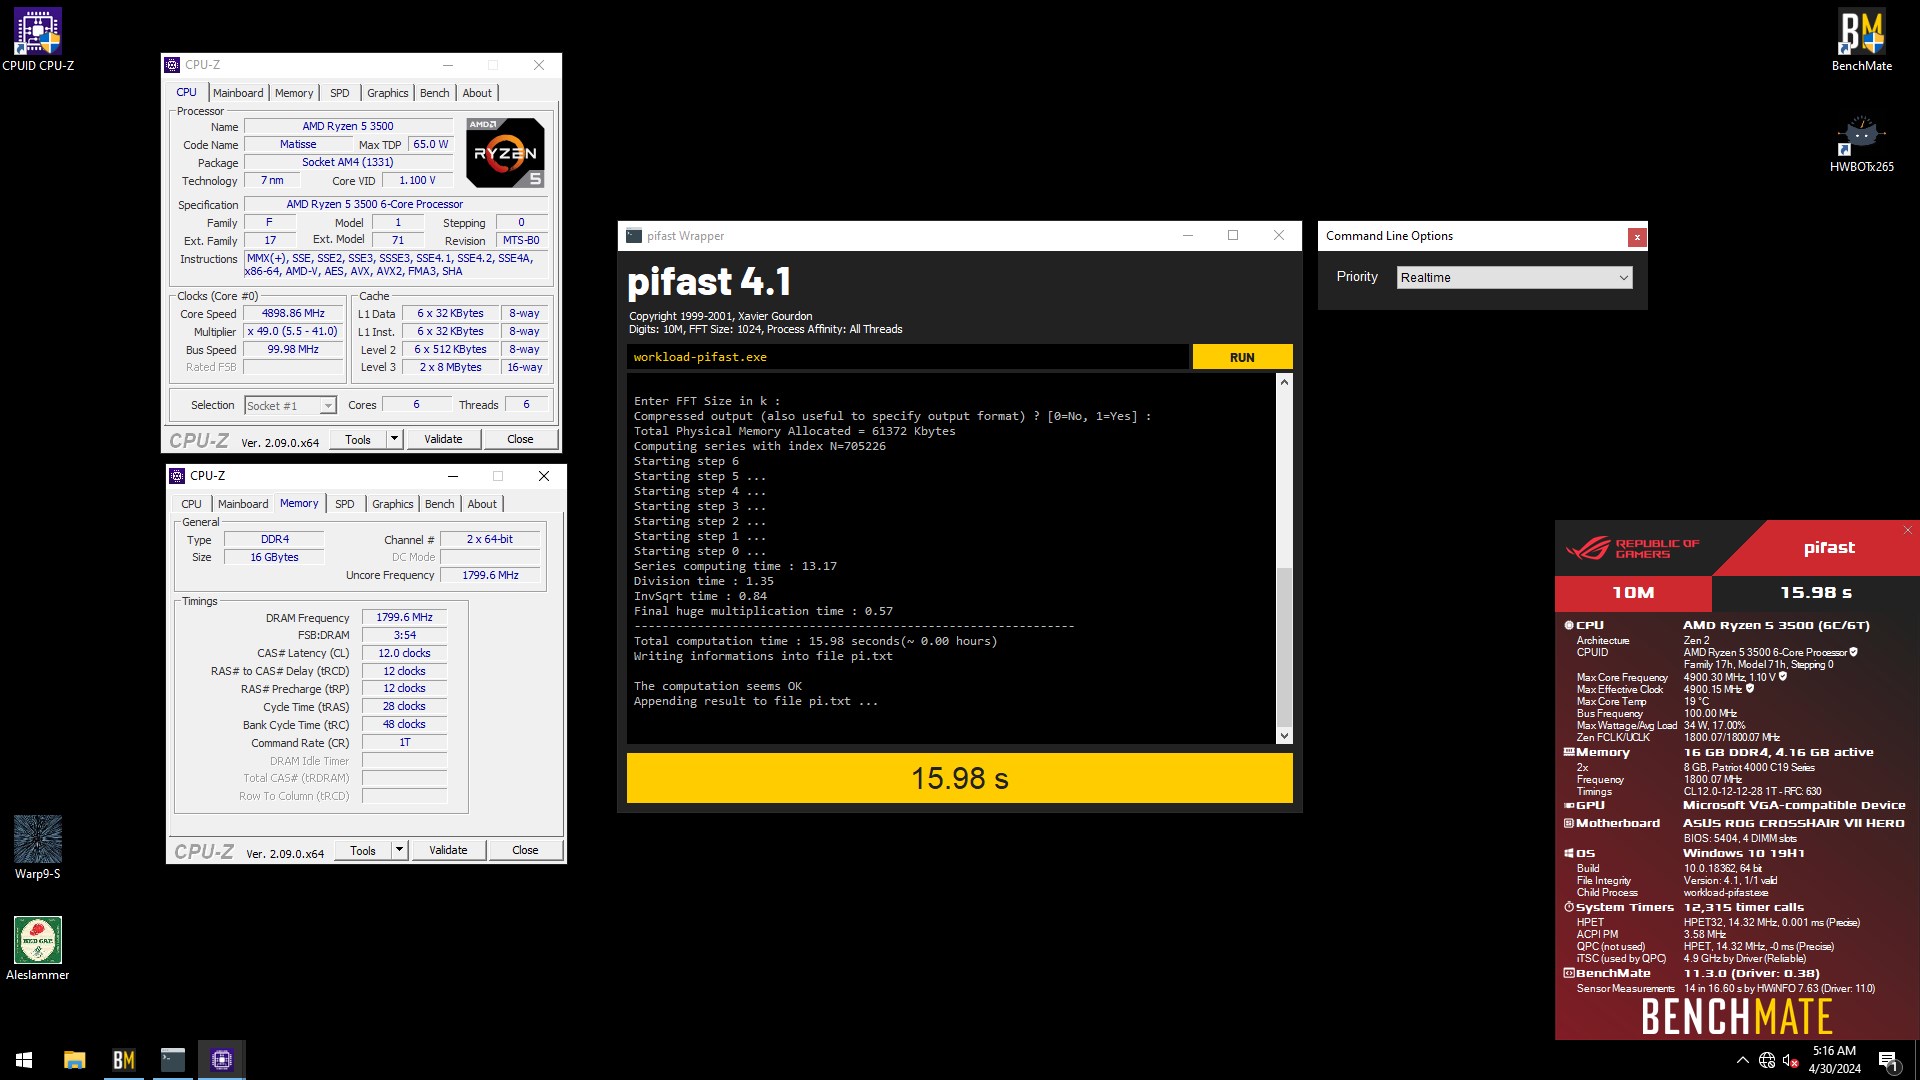Show hidden system tray icons
This screenshot has height=1080, width=1920.
click(1742, 1060)
